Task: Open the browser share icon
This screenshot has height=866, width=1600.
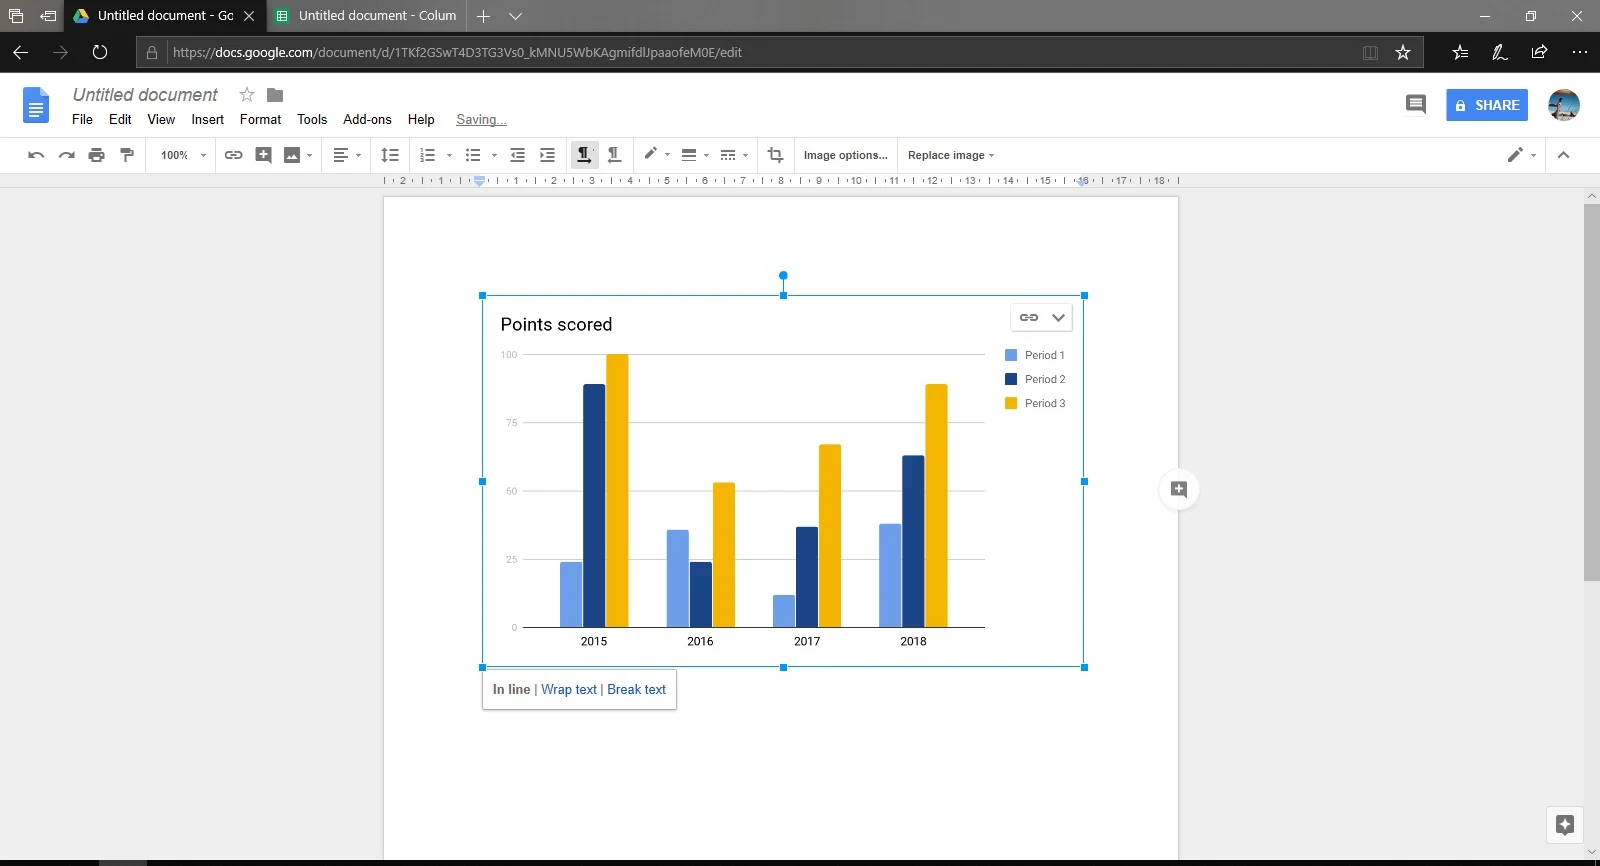Action: click(x=1539, y=52)
